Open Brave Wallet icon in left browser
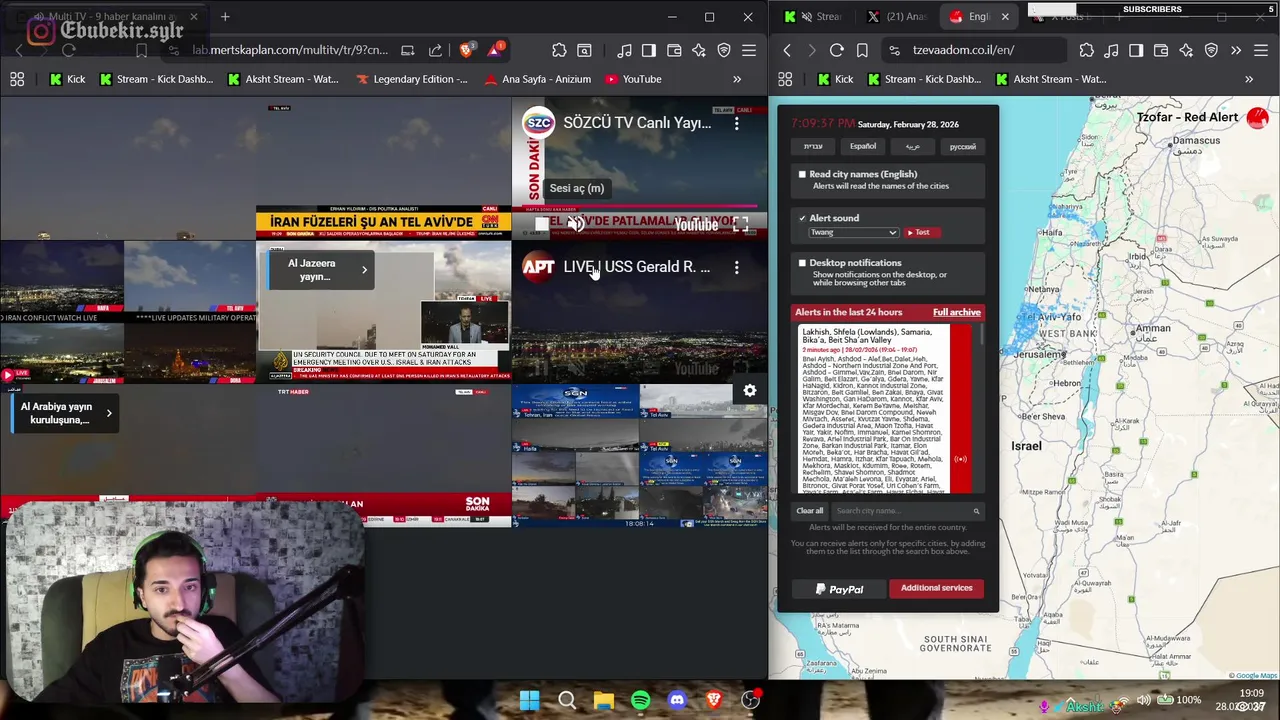Screen dimensions: 1280x720 click(x=674, y=50)
